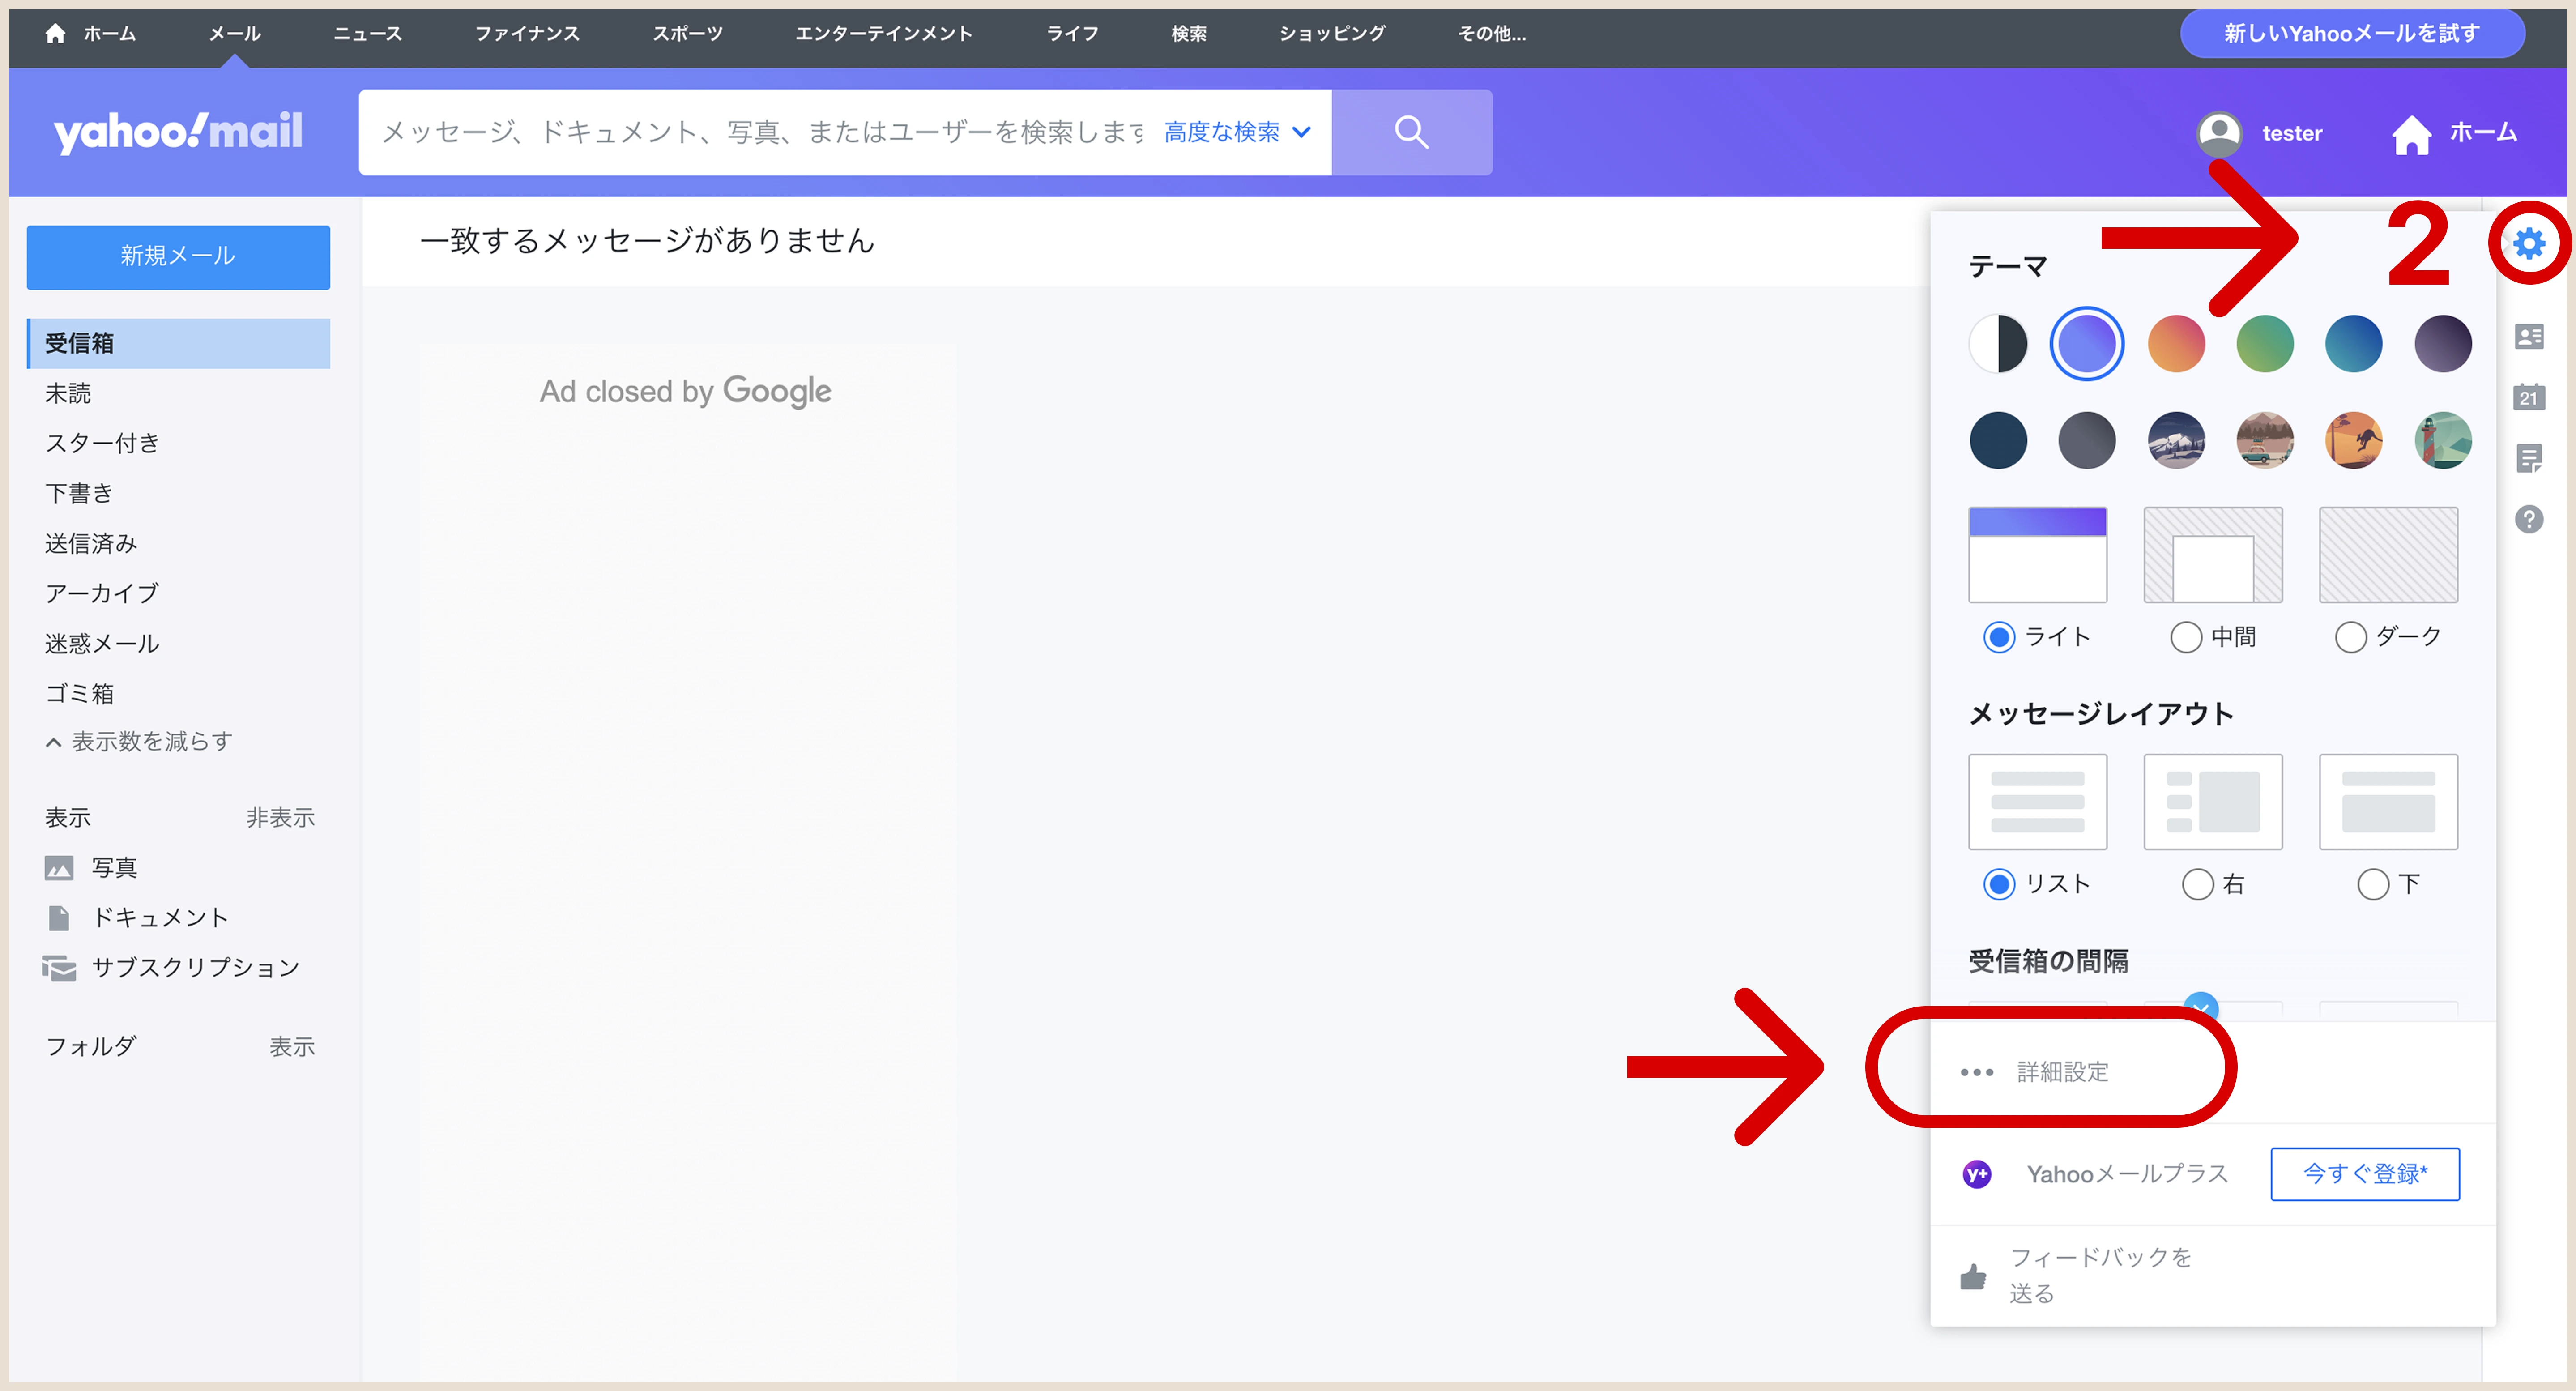Open the settings gear icon
2576x1391 pixels.
tap(2528, 243)
